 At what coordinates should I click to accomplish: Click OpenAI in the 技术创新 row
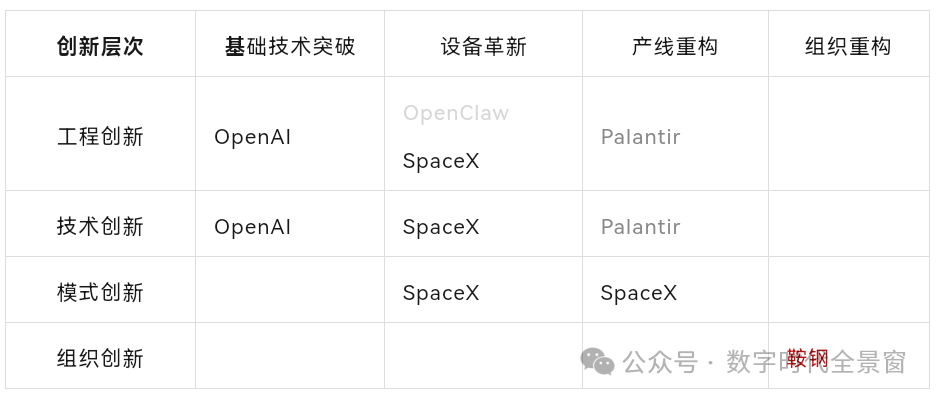[253, 227]
